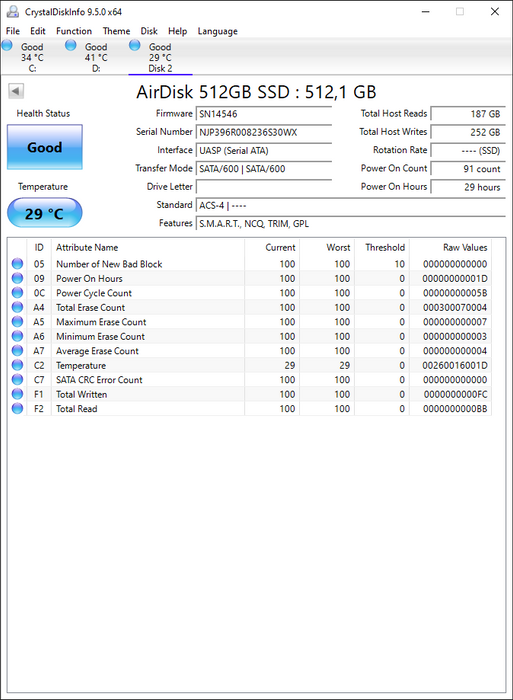This screenshot has width=513, height=700.
Task: Minimize the CrystalDiskInfo window
Action: pos(425,12)
